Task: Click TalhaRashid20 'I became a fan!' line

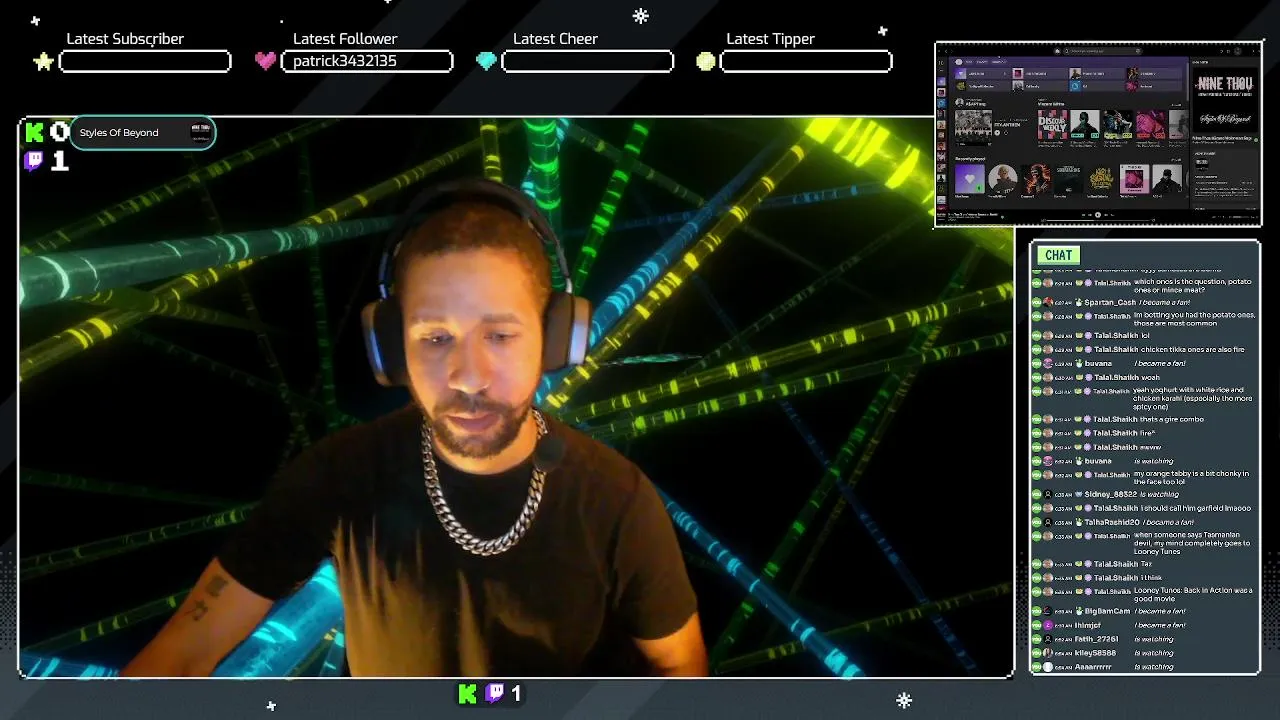Action: (1143, 522)
